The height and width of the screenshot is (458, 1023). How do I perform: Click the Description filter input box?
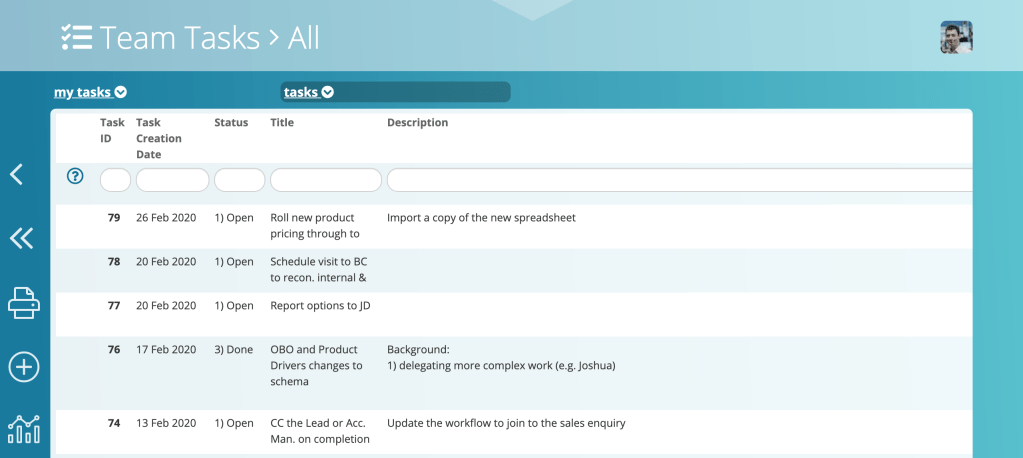click(x=680, y=180)
